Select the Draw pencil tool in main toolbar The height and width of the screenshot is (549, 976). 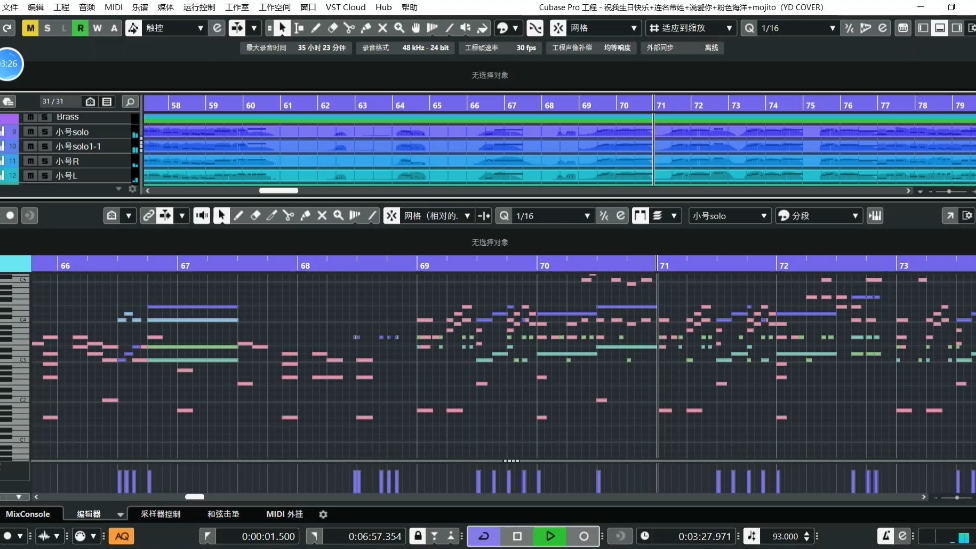[316, 28]
